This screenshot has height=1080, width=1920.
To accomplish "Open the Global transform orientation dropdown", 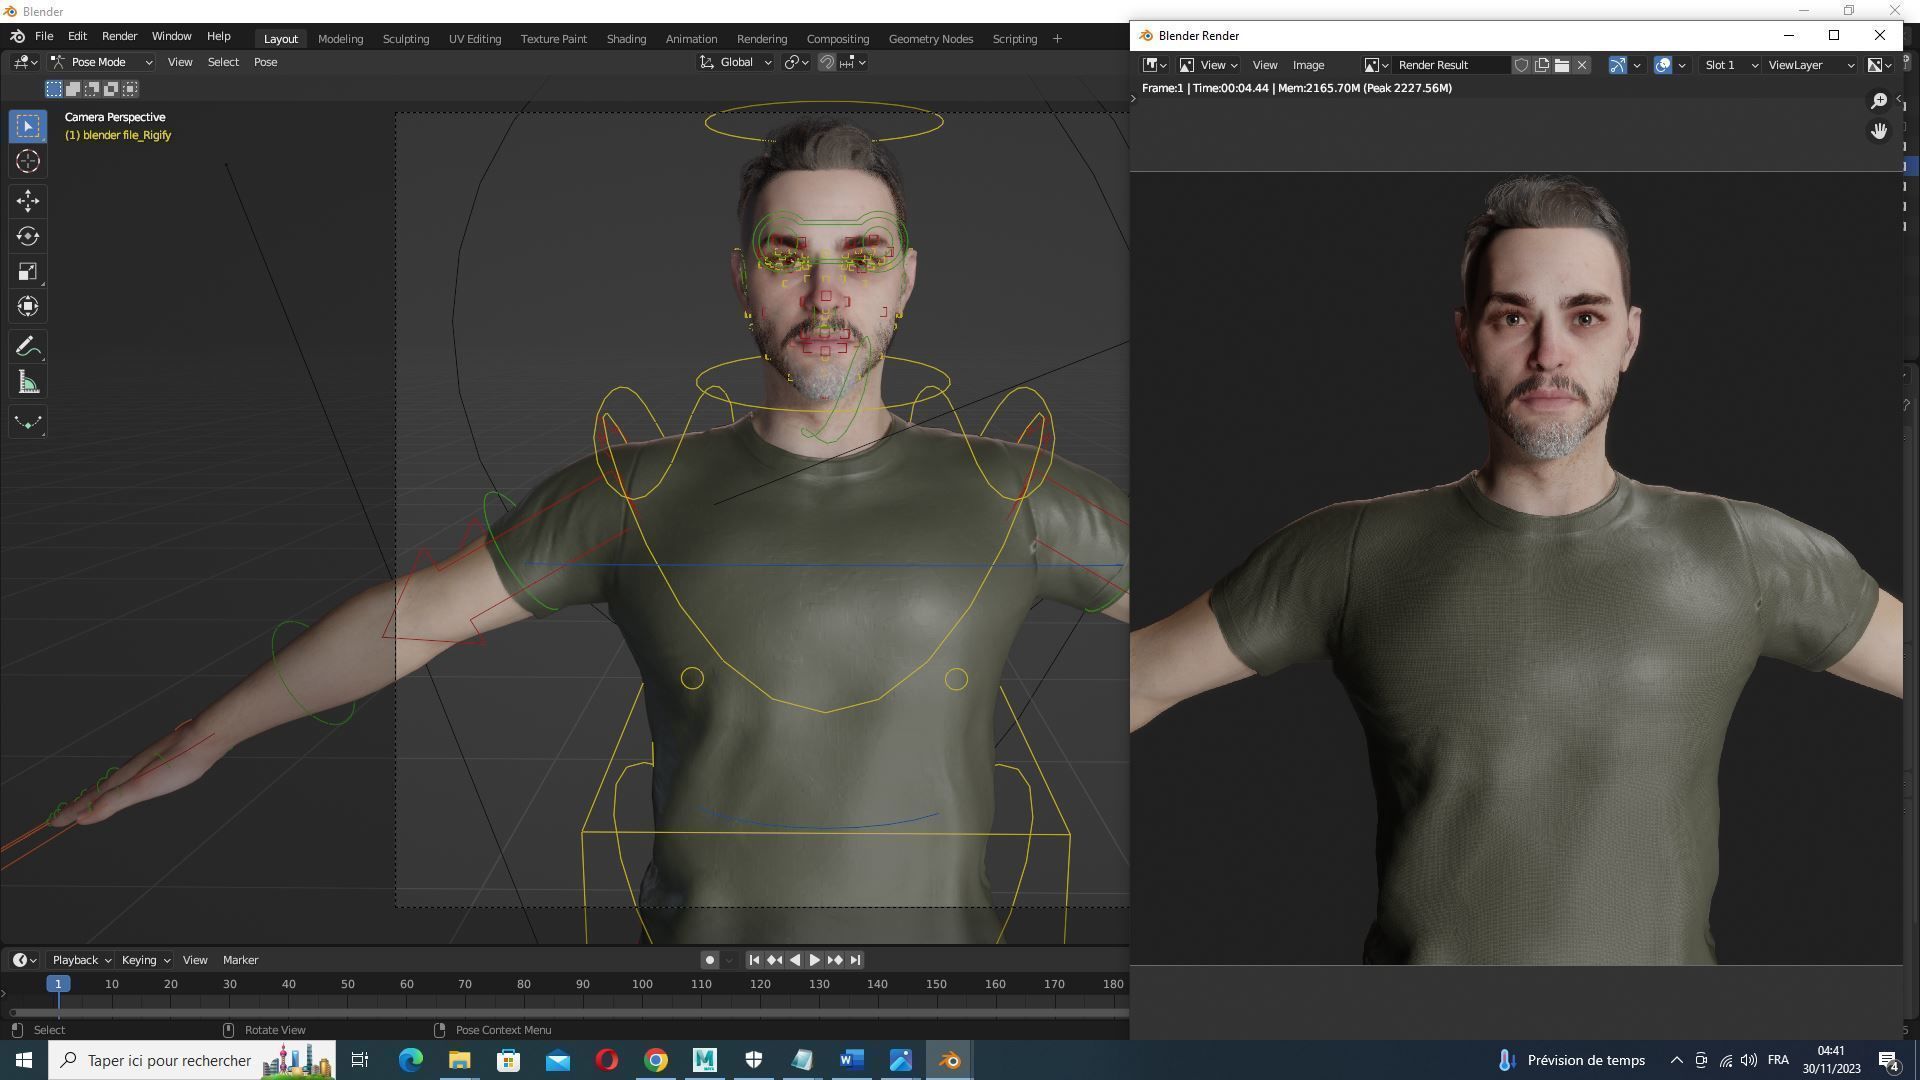I will (736, 62).
